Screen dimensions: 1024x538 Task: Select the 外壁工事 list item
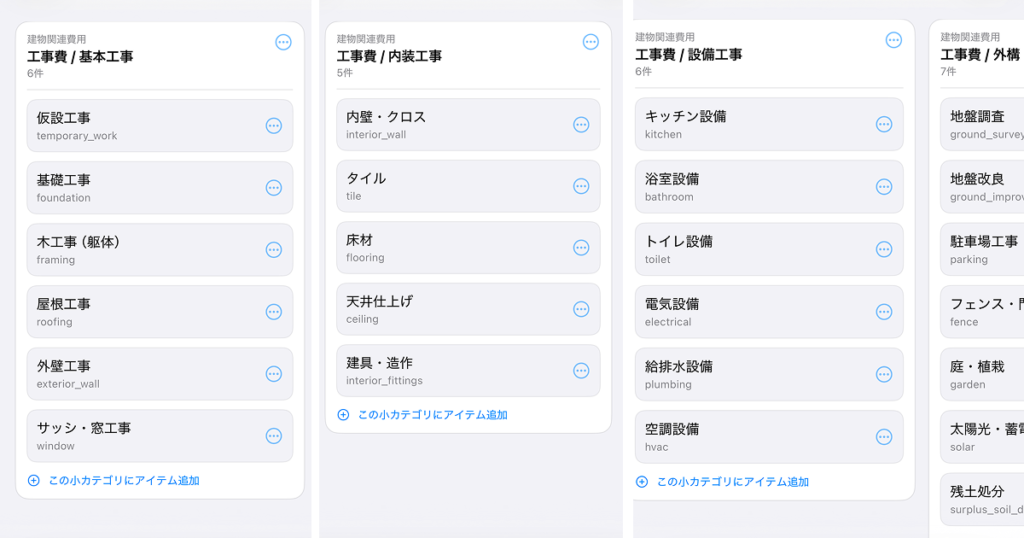(x=140, y=374)
